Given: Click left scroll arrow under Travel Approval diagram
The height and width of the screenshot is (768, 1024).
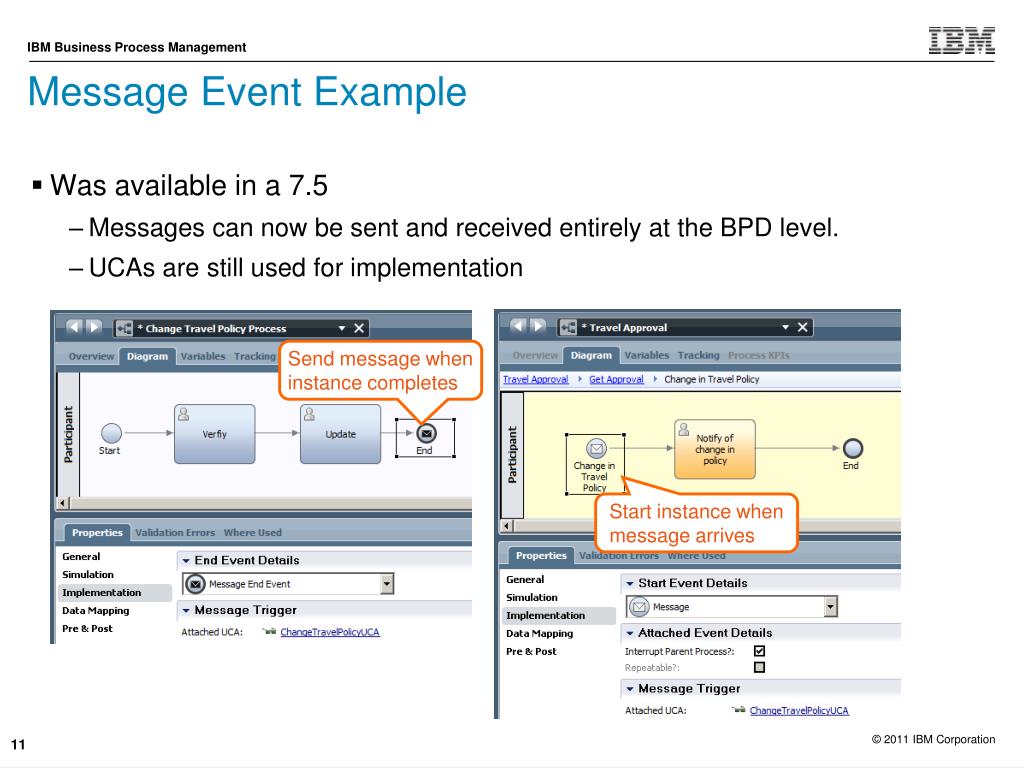Looking at the screenshot, I should [x=507, y=526].
